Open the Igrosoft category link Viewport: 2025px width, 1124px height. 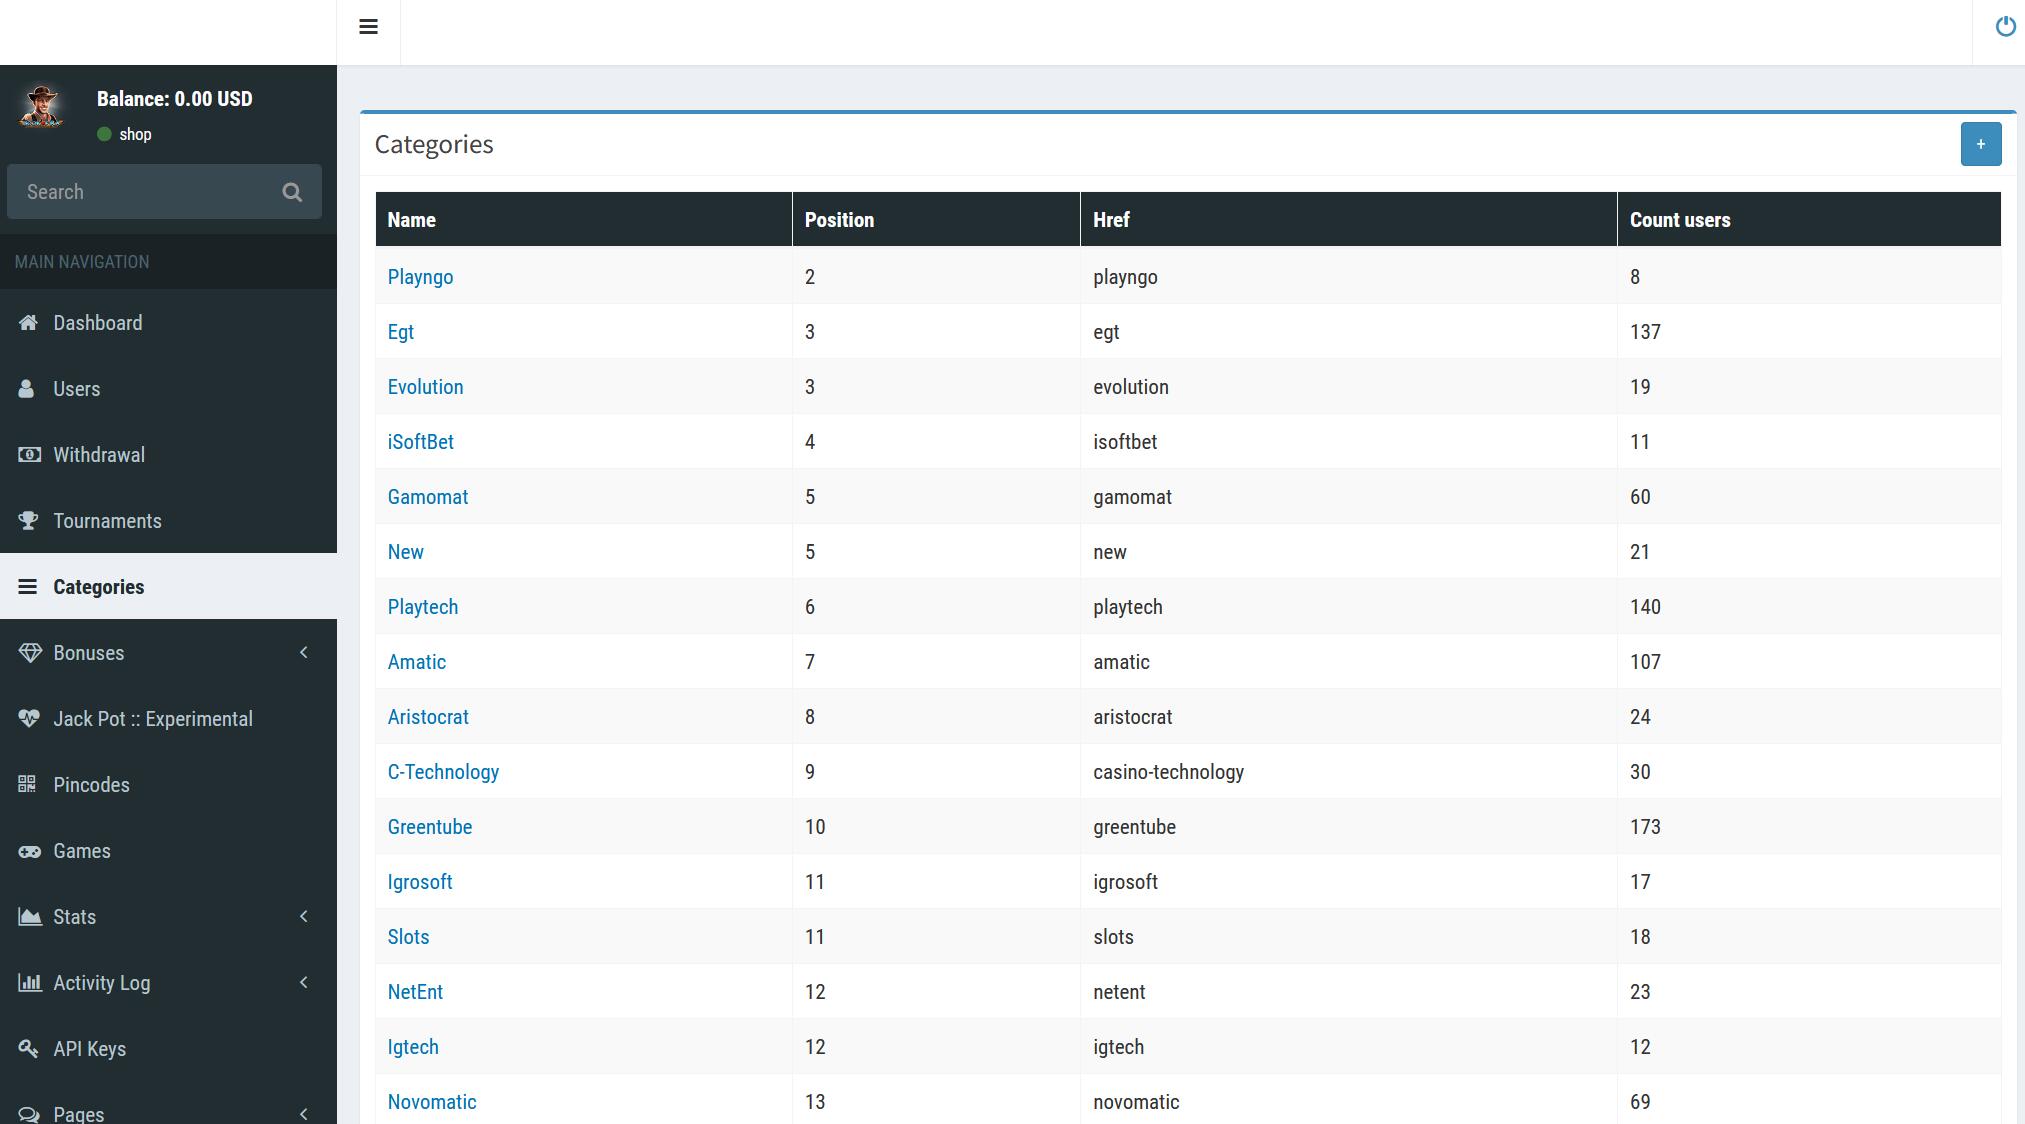tap(420, 882)
